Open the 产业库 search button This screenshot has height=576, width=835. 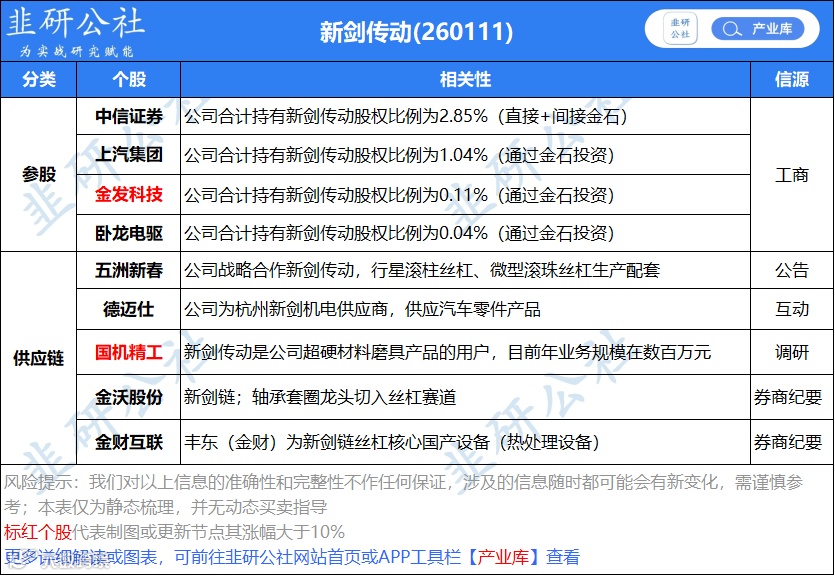pyautogui.click(x=758, y=29)
